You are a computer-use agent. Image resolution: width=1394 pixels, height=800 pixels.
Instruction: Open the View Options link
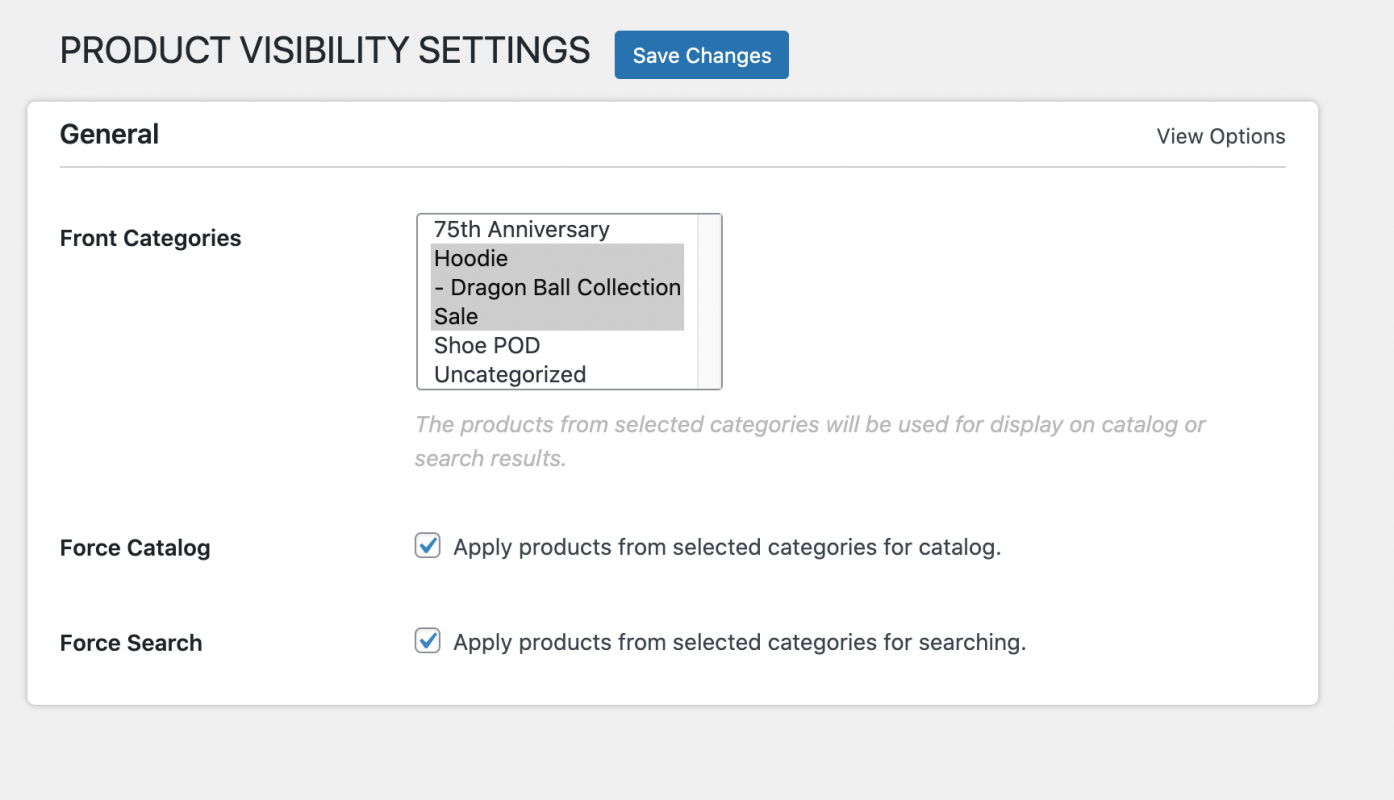pyautogui.click(x=1220, y=136)
